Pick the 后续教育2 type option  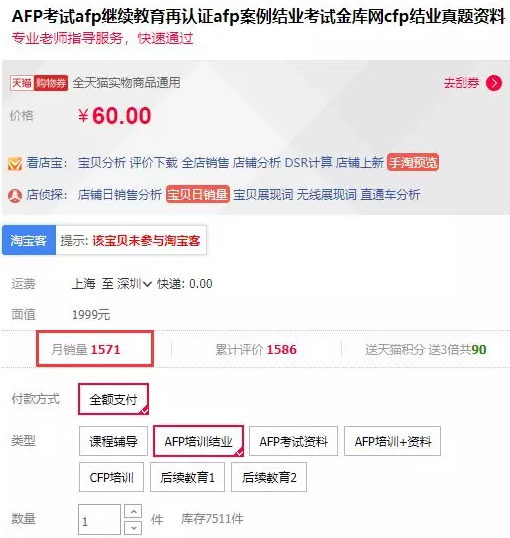tap(269, 477)
